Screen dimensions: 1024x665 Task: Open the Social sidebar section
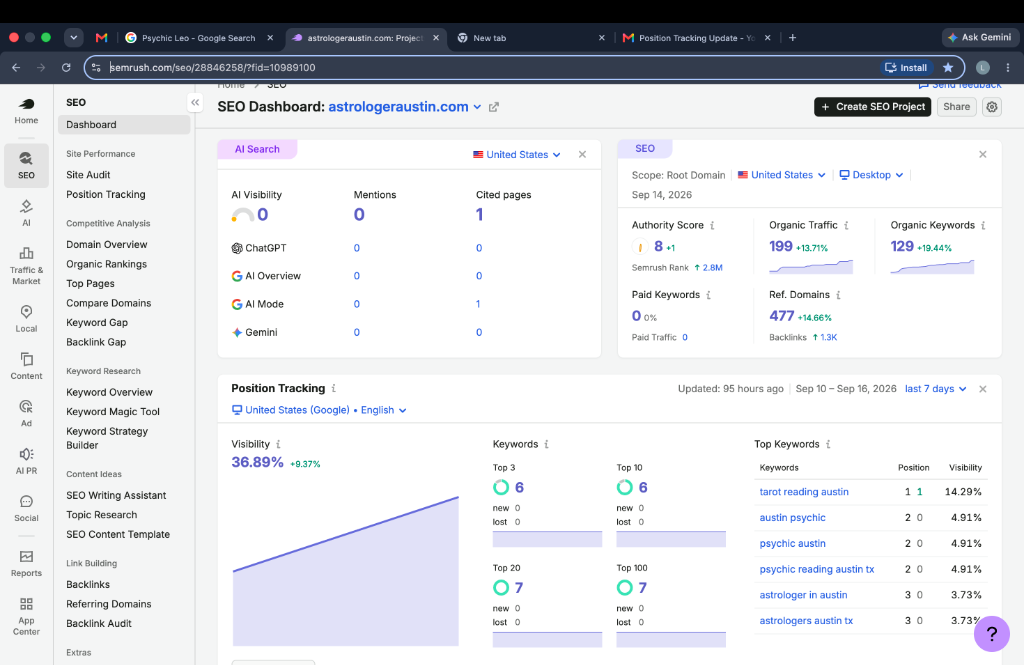[26, 508]
